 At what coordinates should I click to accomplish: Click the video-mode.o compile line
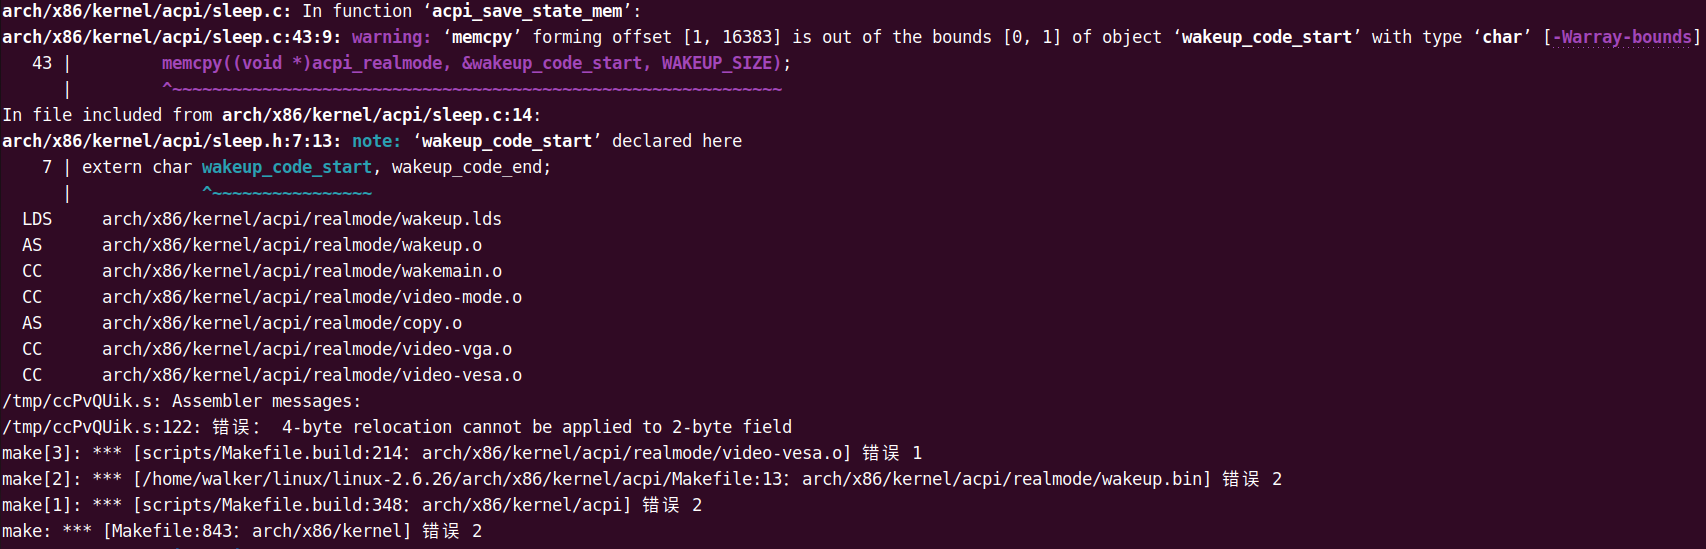(x=311, y=297)
